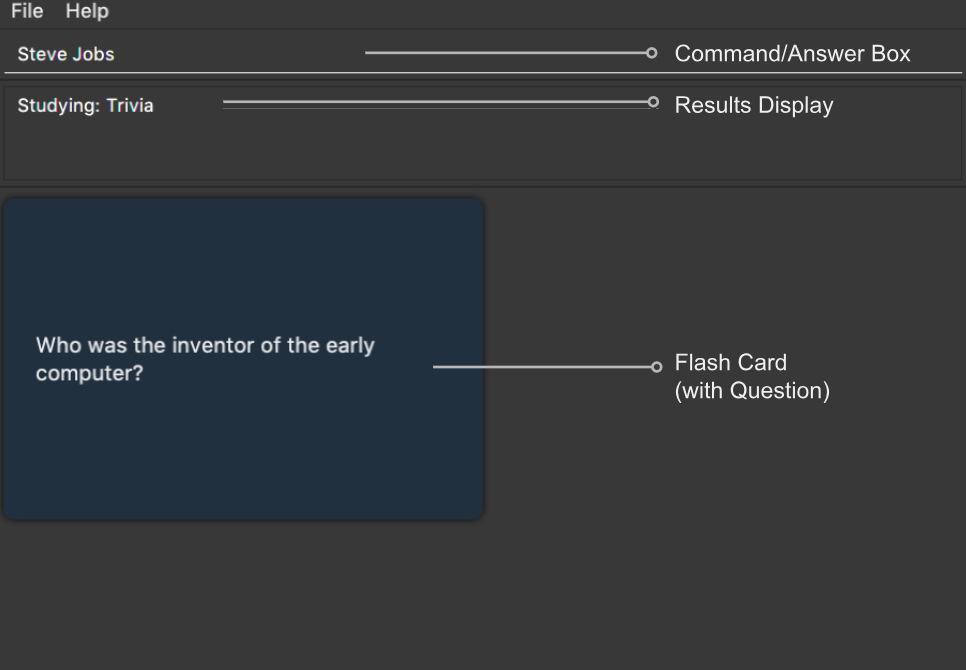Screen dimensions: 966x670
Task: Click the "Steve Jobs" answer text
Action: (x=66, y=54)
